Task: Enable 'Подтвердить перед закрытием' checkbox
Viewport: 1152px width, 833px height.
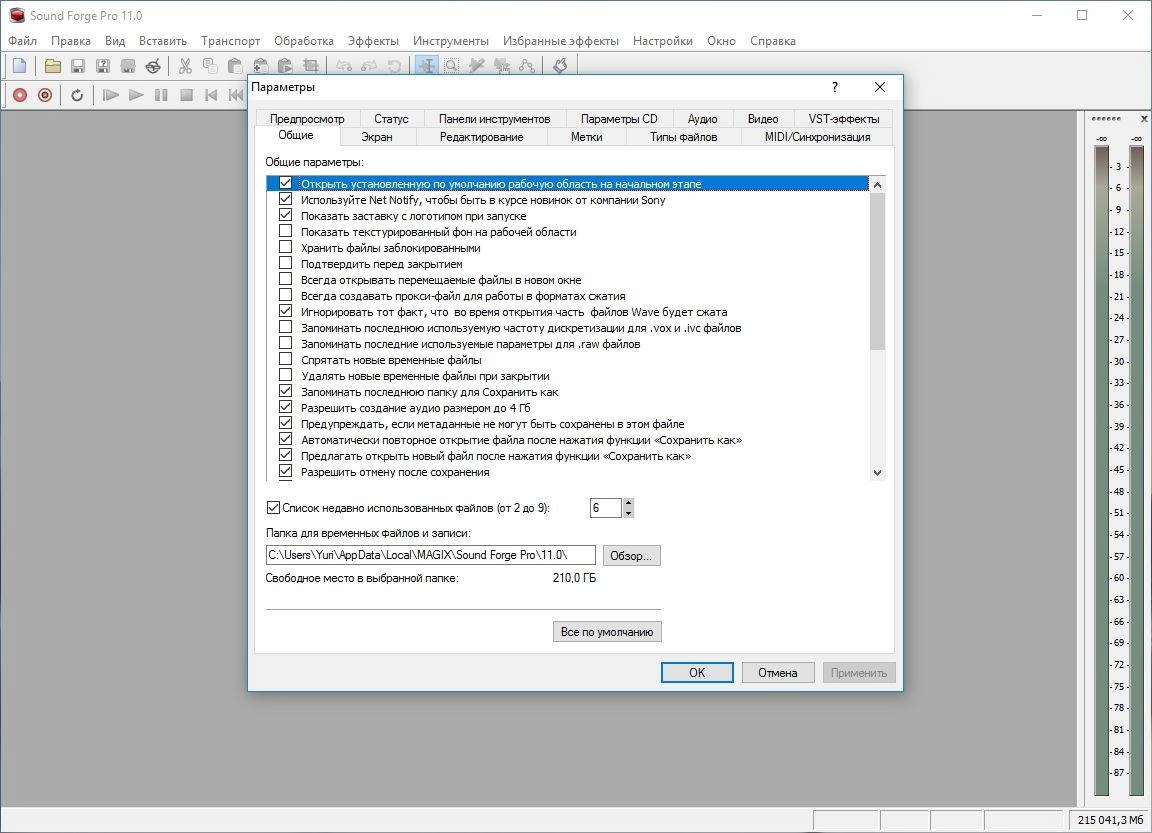Action: point(286,263)
